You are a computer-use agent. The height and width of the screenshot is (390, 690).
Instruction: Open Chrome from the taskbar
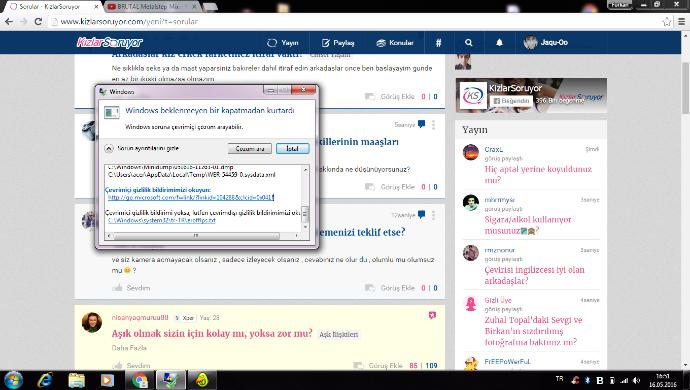(x=140, y=379)
